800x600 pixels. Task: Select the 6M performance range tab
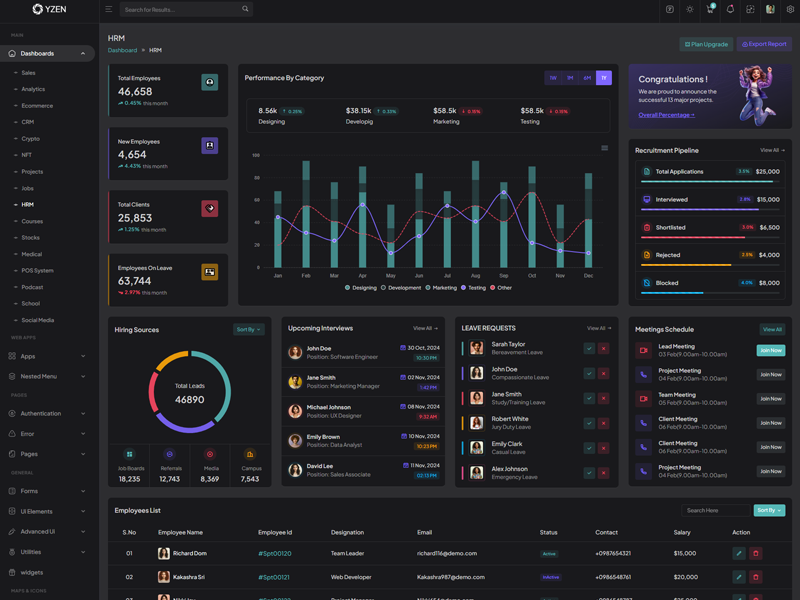coord(587,78)
